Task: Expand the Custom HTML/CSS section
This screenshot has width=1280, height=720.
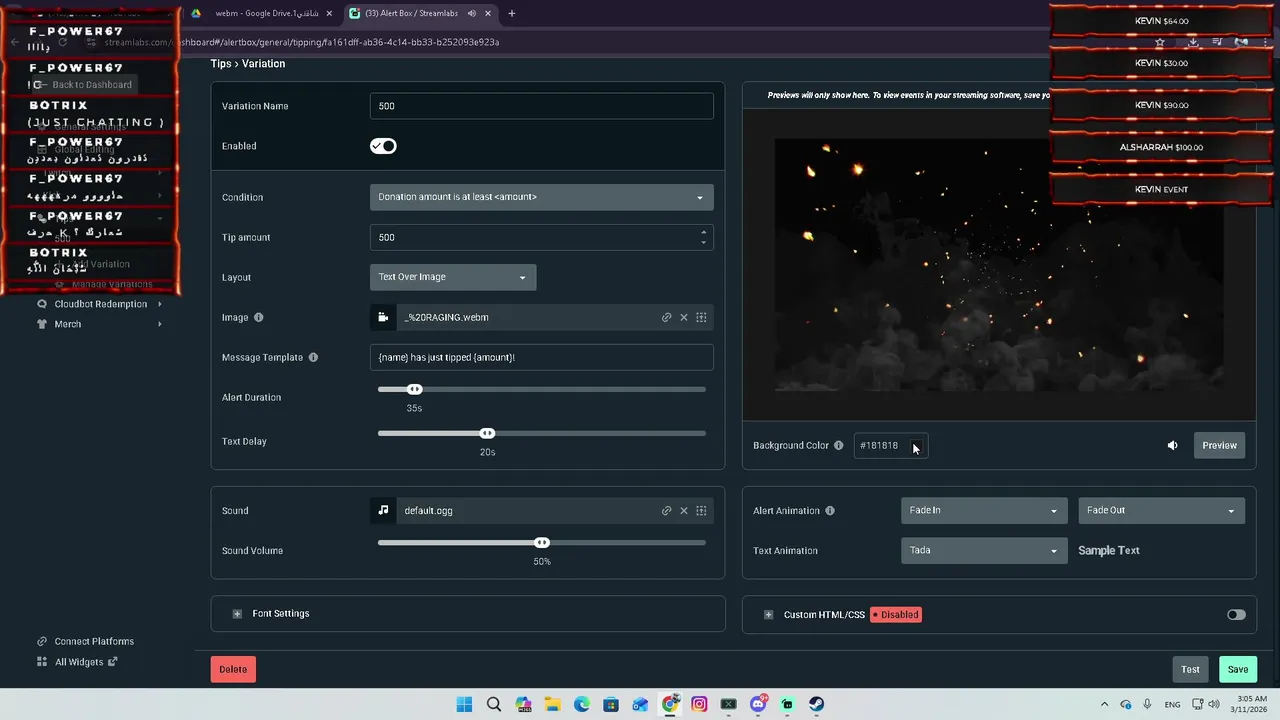Action: (768, 615)
